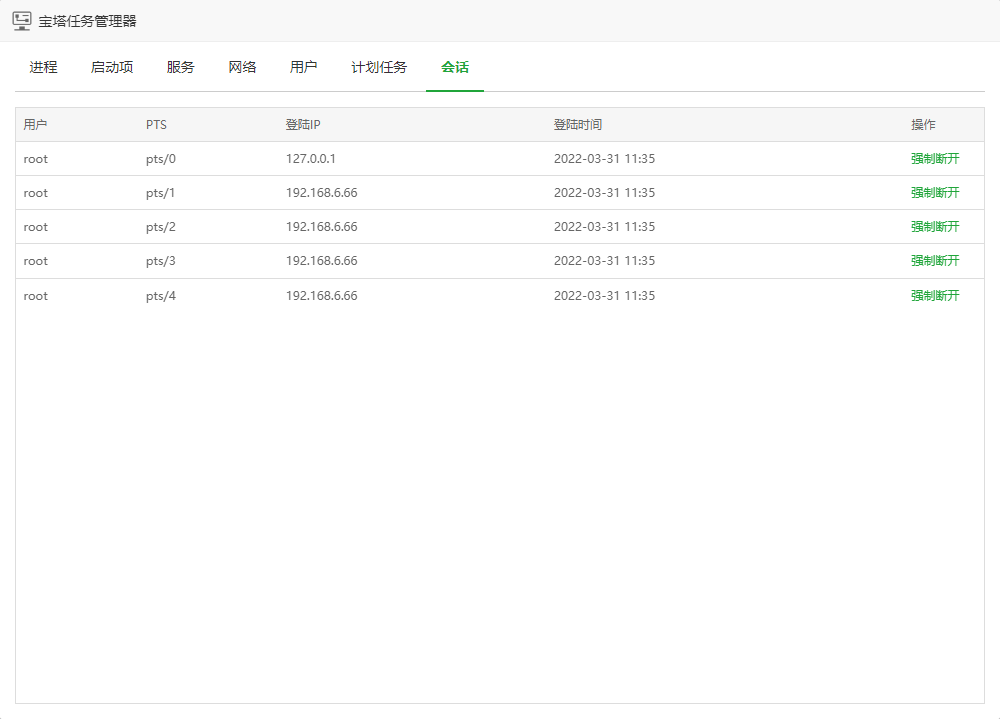This screenshot has height=719, width=1000.
Task: Select the 会话 tab
Action: point(455,68)
